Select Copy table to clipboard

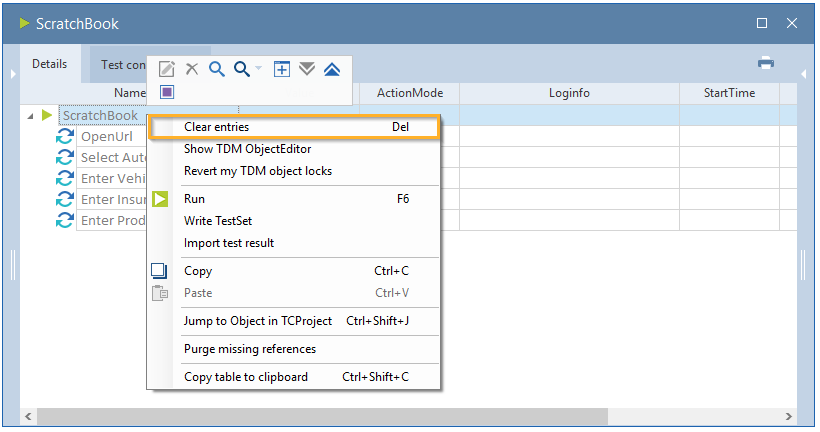246,377
